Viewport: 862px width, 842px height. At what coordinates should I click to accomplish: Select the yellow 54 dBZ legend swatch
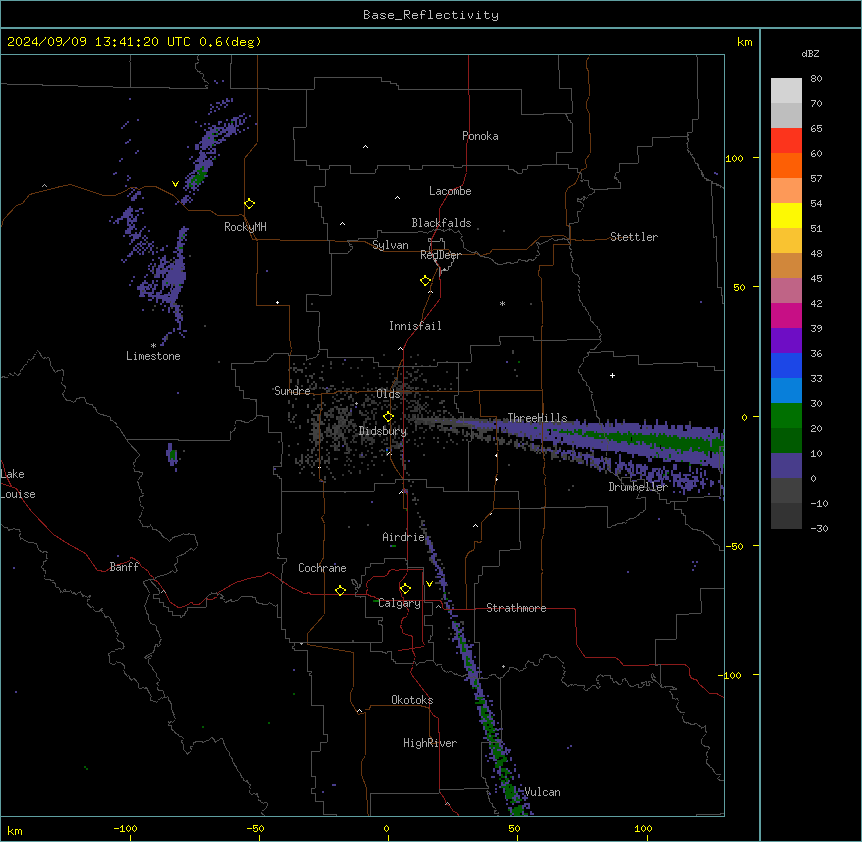(x=786, y=215)
